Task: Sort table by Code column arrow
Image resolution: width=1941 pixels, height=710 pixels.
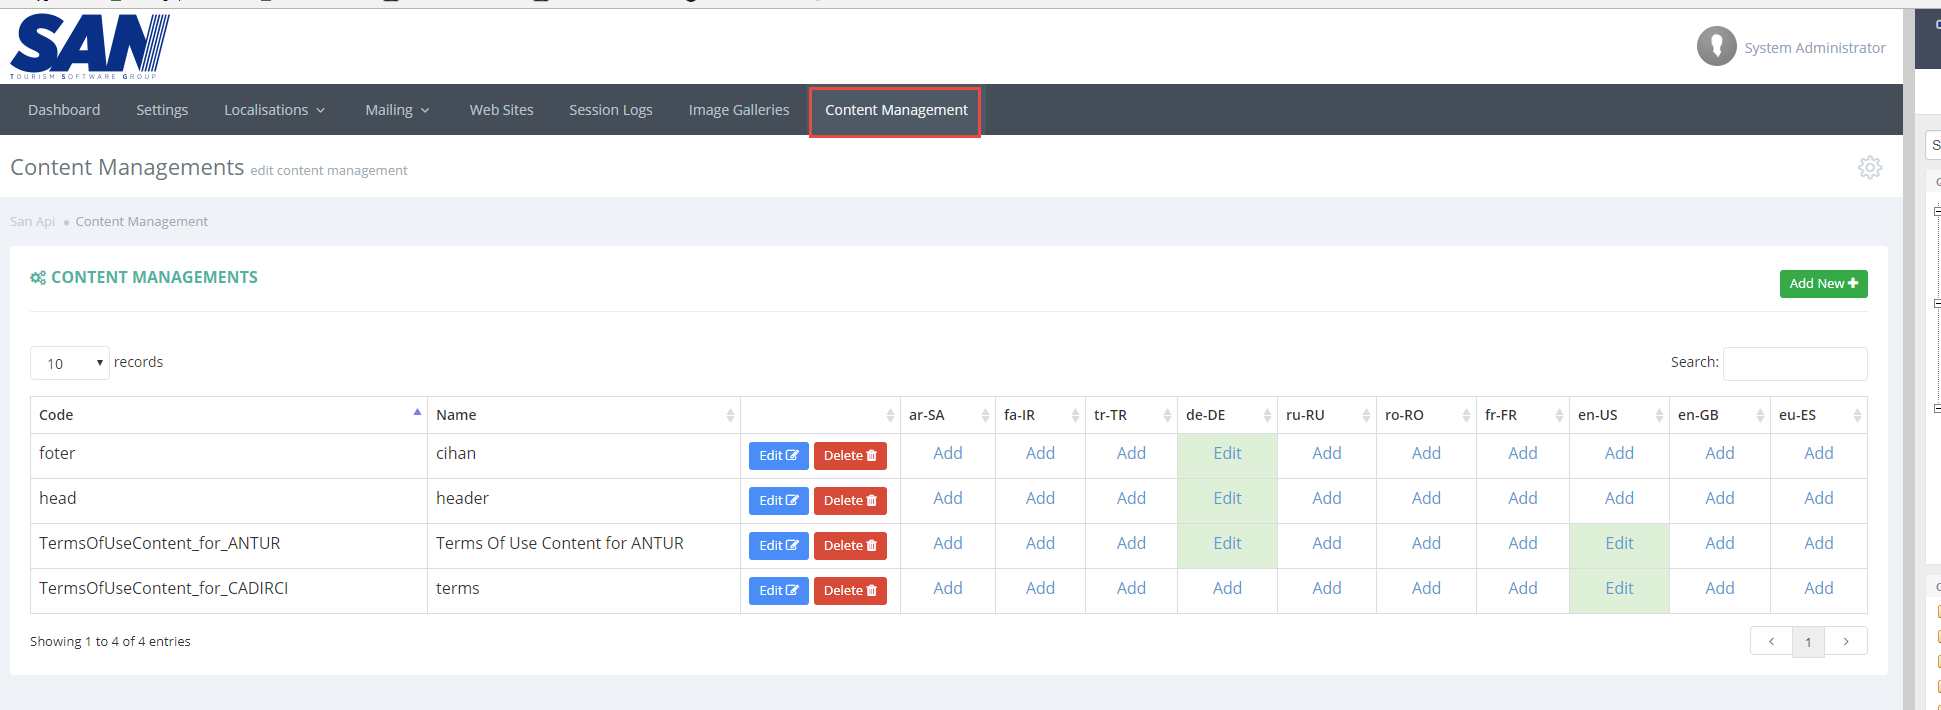Action: click(417, 413)
